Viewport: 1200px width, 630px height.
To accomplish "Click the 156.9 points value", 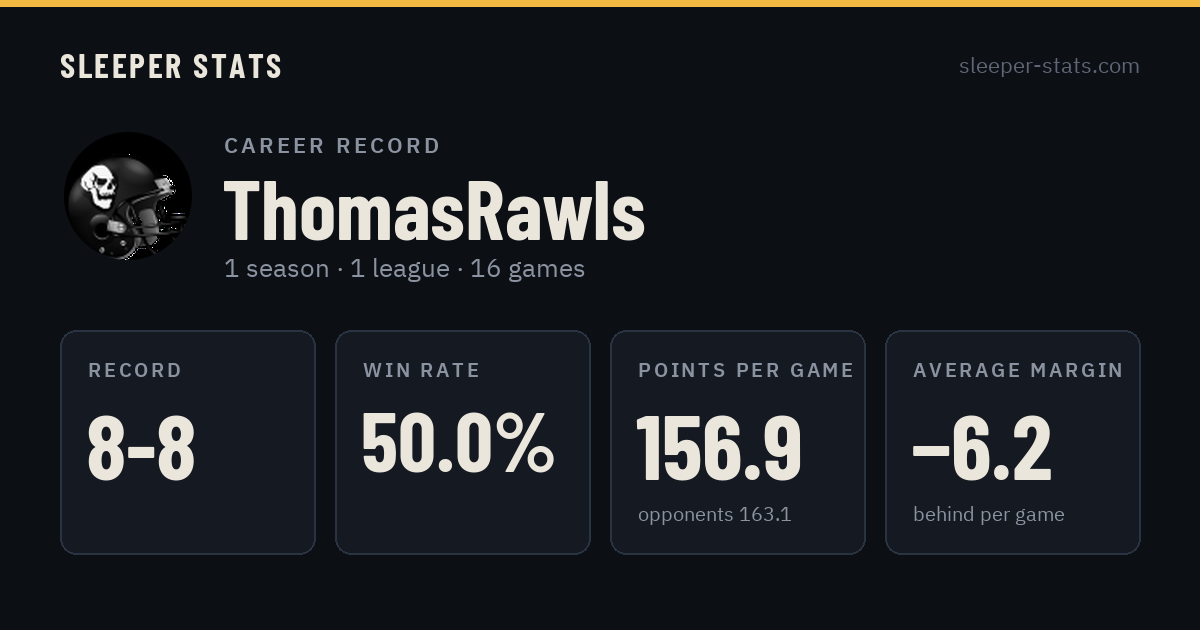I will tap(720, 448).
